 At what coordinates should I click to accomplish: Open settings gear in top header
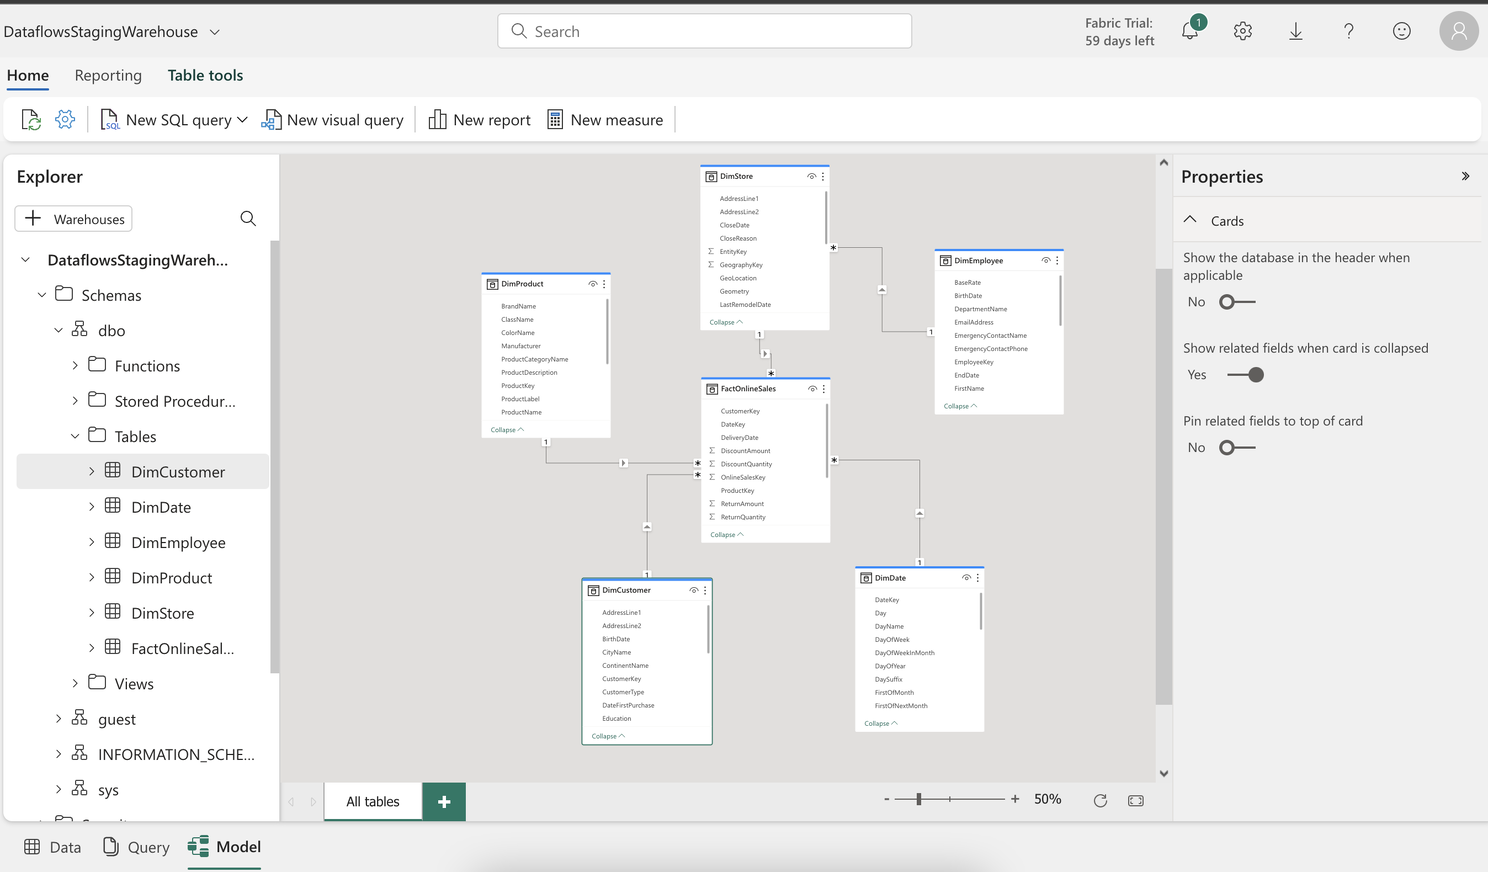coord(1243,31)
